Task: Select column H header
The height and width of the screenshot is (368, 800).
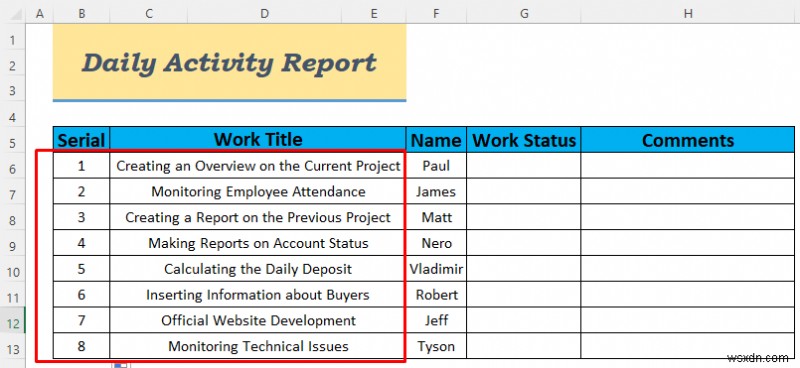Action: [688, 14]
